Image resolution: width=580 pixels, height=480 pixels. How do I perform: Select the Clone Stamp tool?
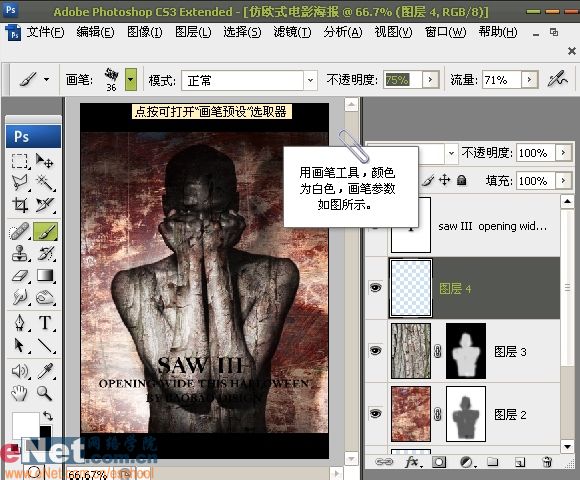coord(19,253)
